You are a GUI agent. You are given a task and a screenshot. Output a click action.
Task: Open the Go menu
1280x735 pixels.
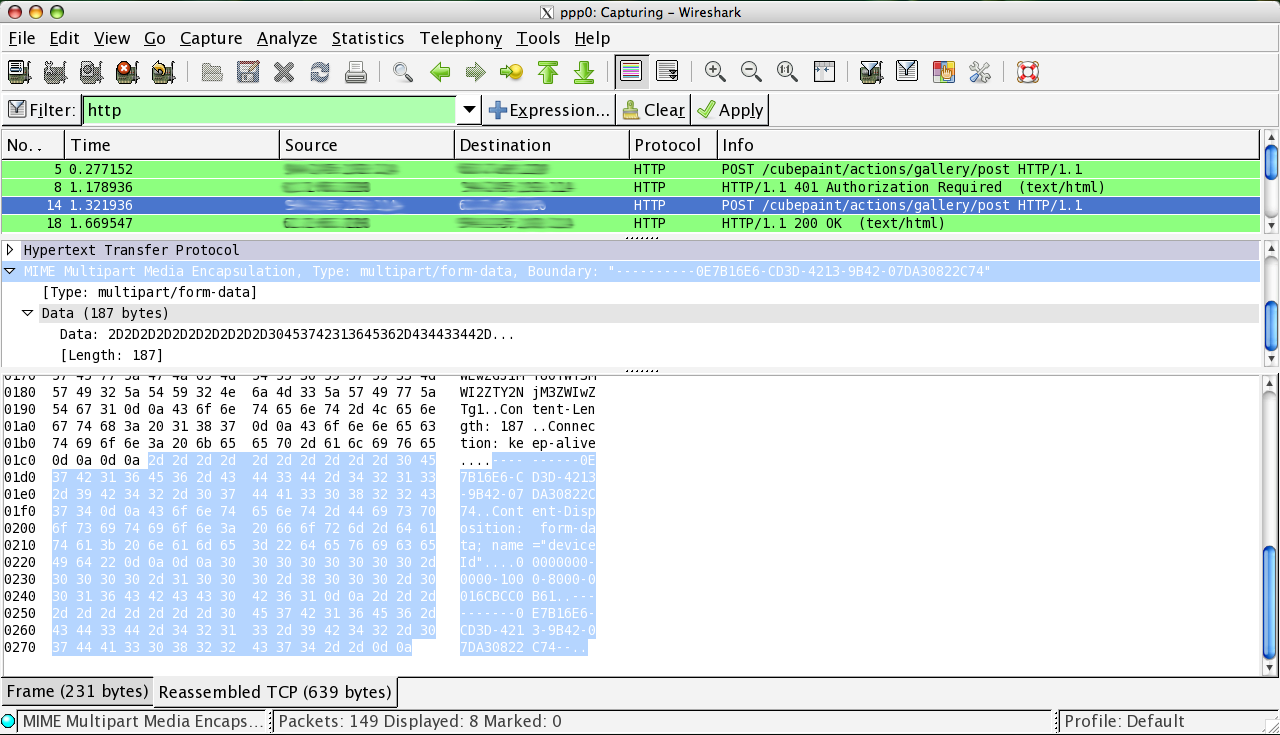155,38
